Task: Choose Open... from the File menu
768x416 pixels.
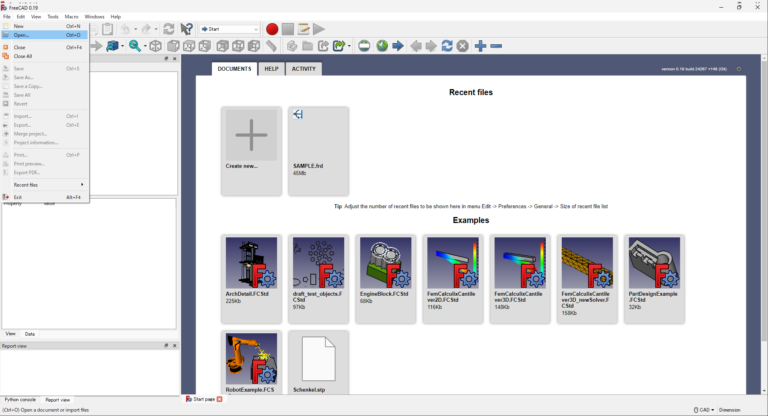Action: (x=22, y=34)
